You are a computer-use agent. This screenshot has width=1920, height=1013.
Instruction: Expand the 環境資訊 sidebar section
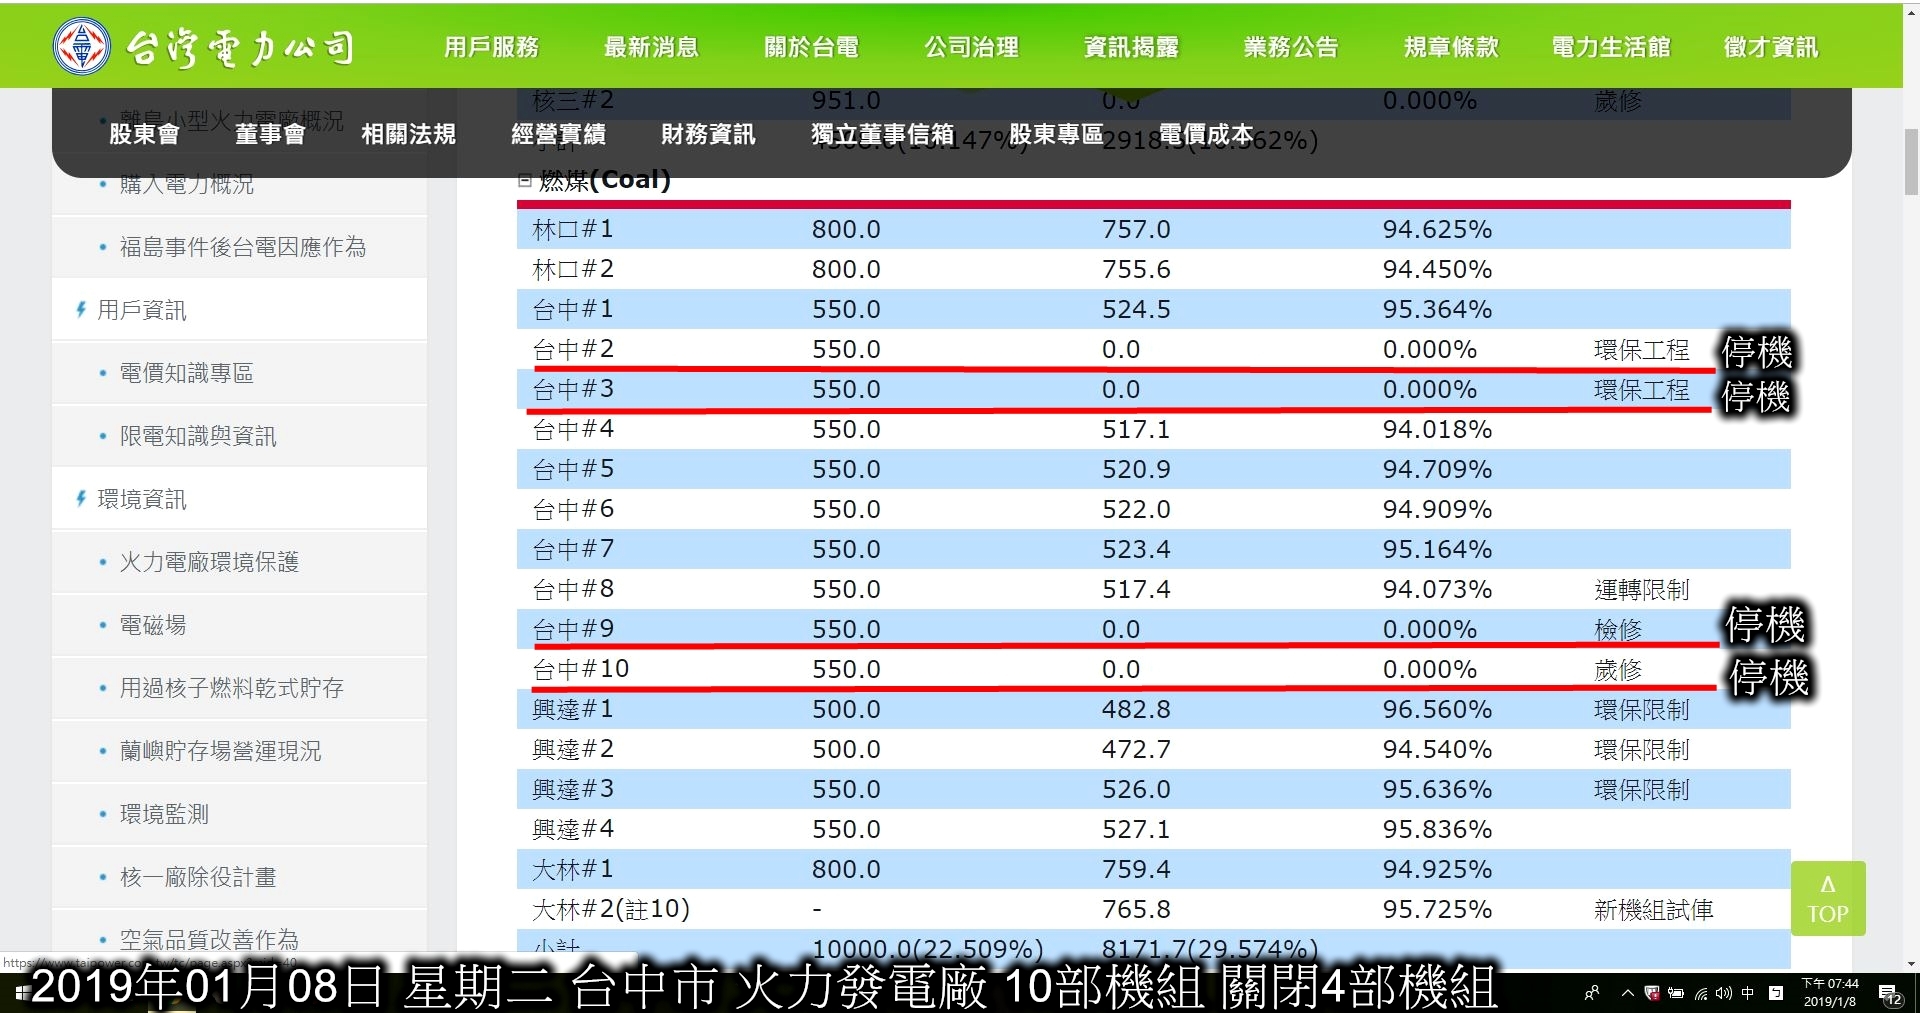pyautogui.click(x=141, y=499)
